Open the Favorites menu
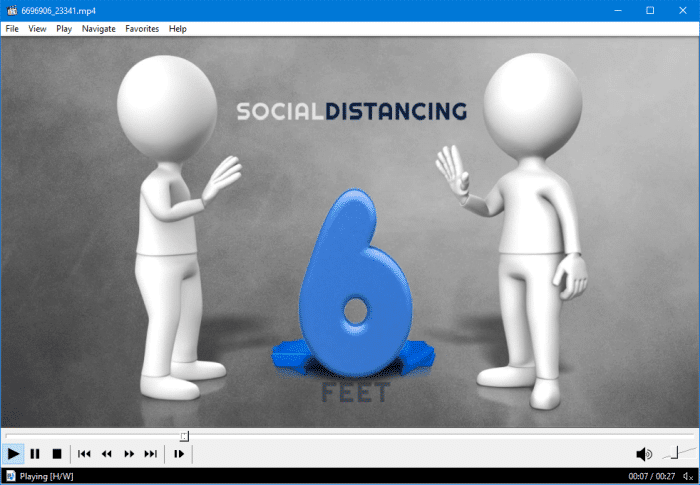 (x=142, y=29)
